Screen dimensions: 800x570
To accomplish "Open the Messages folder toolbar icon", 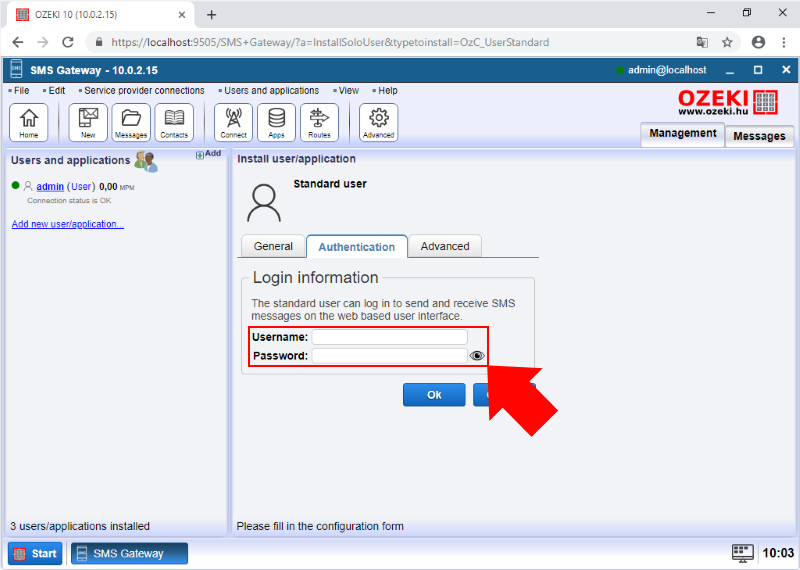I will click(x=131, y=122).
